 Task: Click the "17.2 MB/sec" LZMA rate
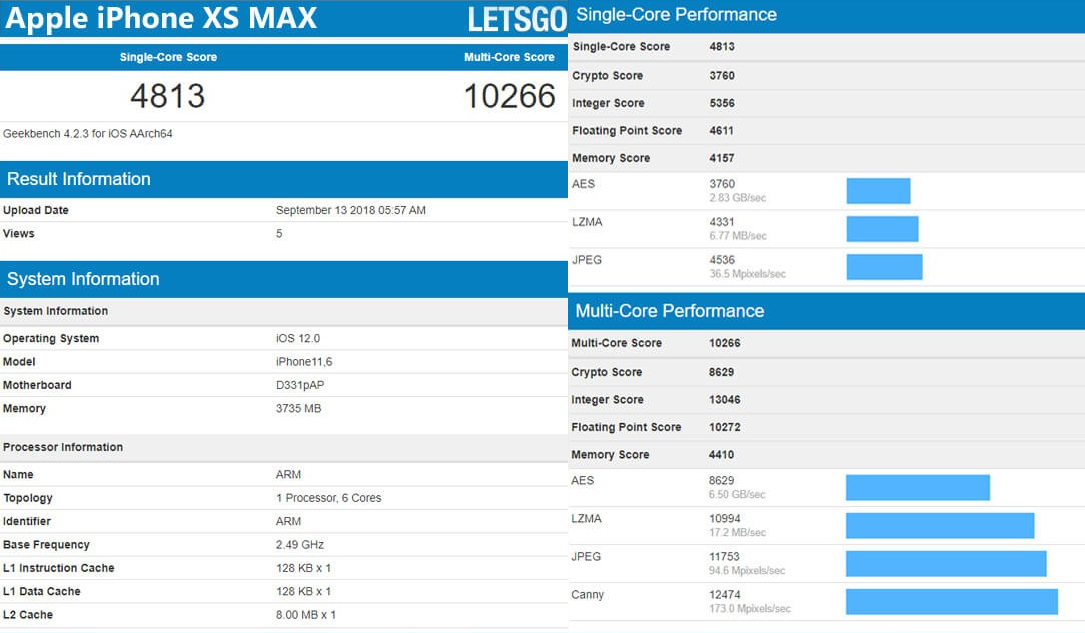point(737,533)
